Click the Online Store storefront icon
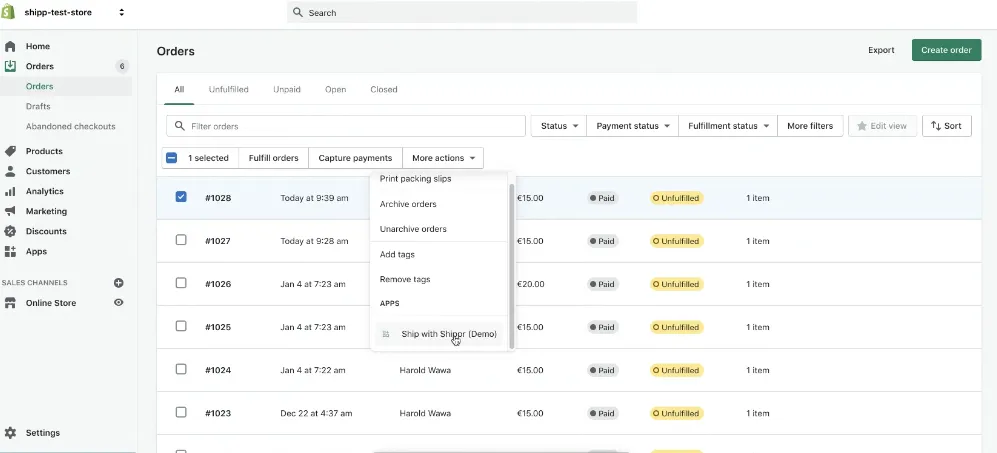997x453 pixels. (x=10, y=303)
